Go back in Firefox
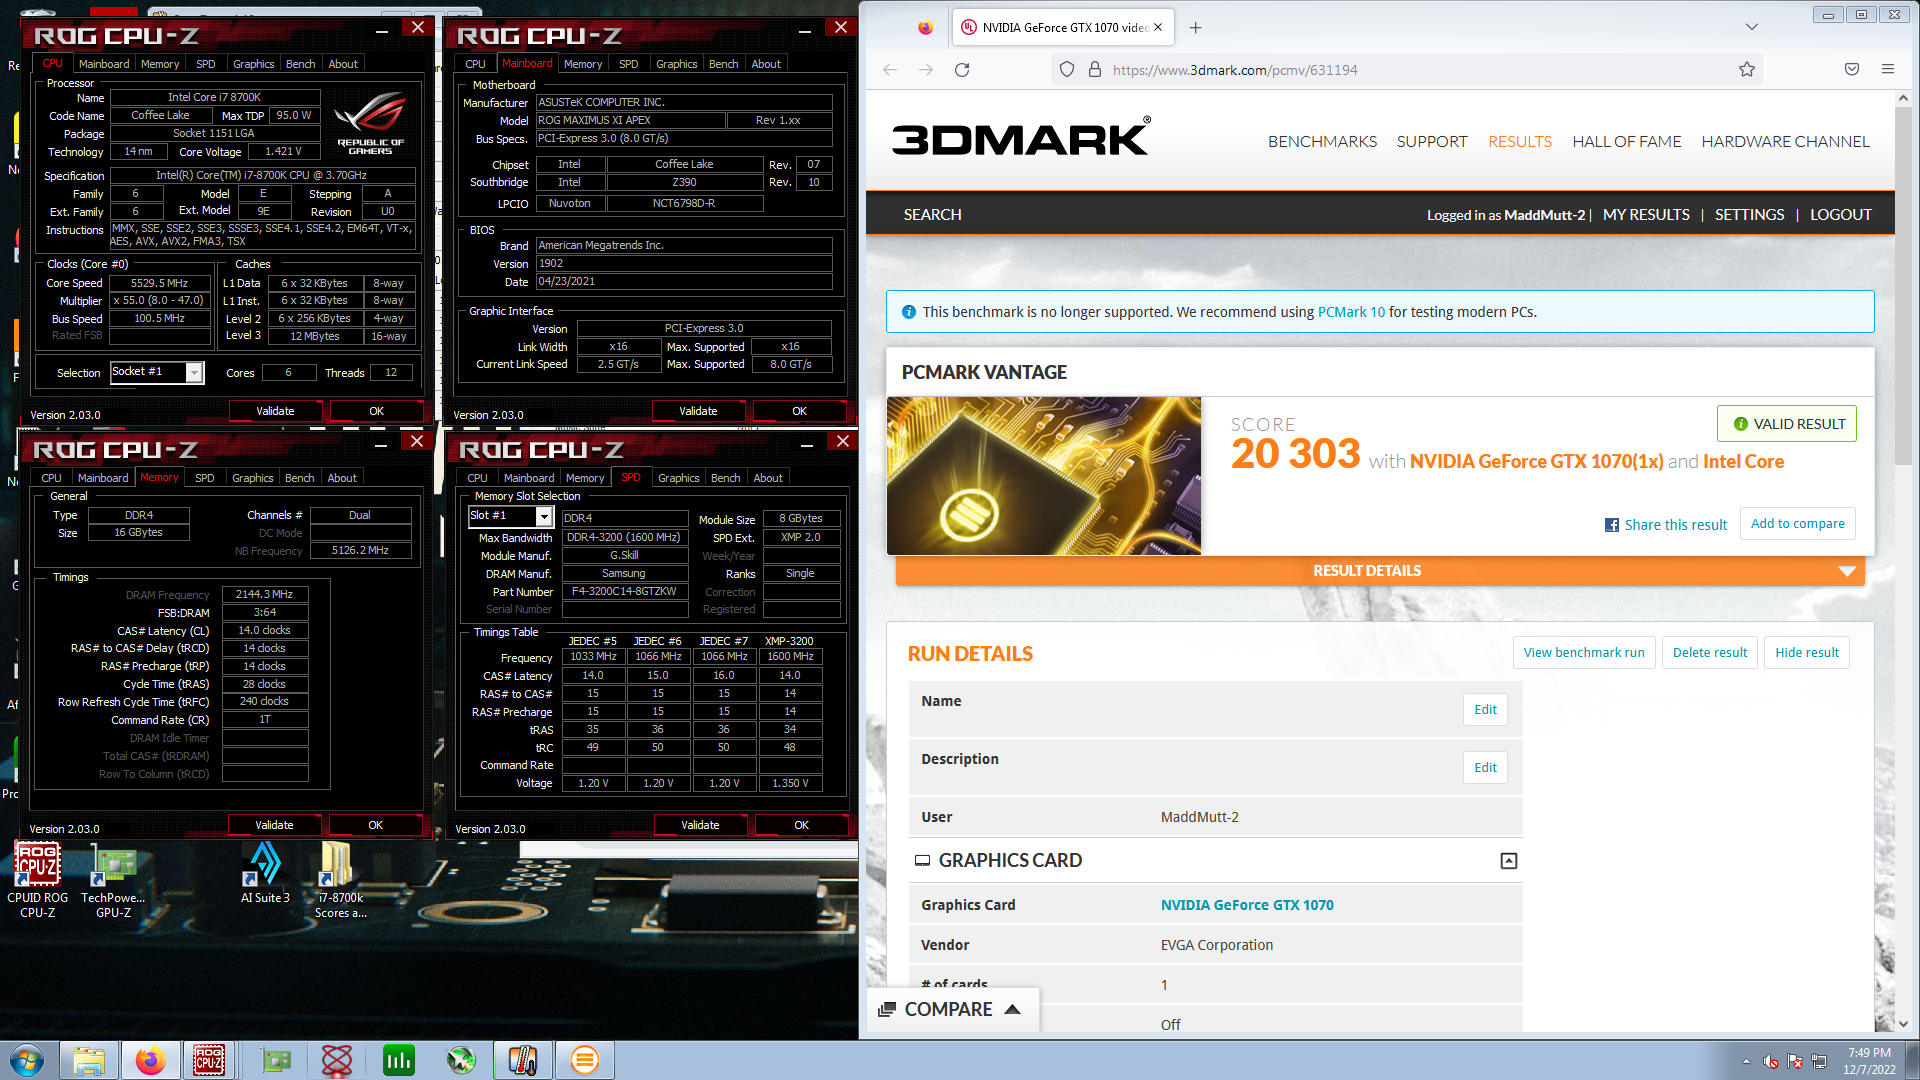 [x=890, y=69]
